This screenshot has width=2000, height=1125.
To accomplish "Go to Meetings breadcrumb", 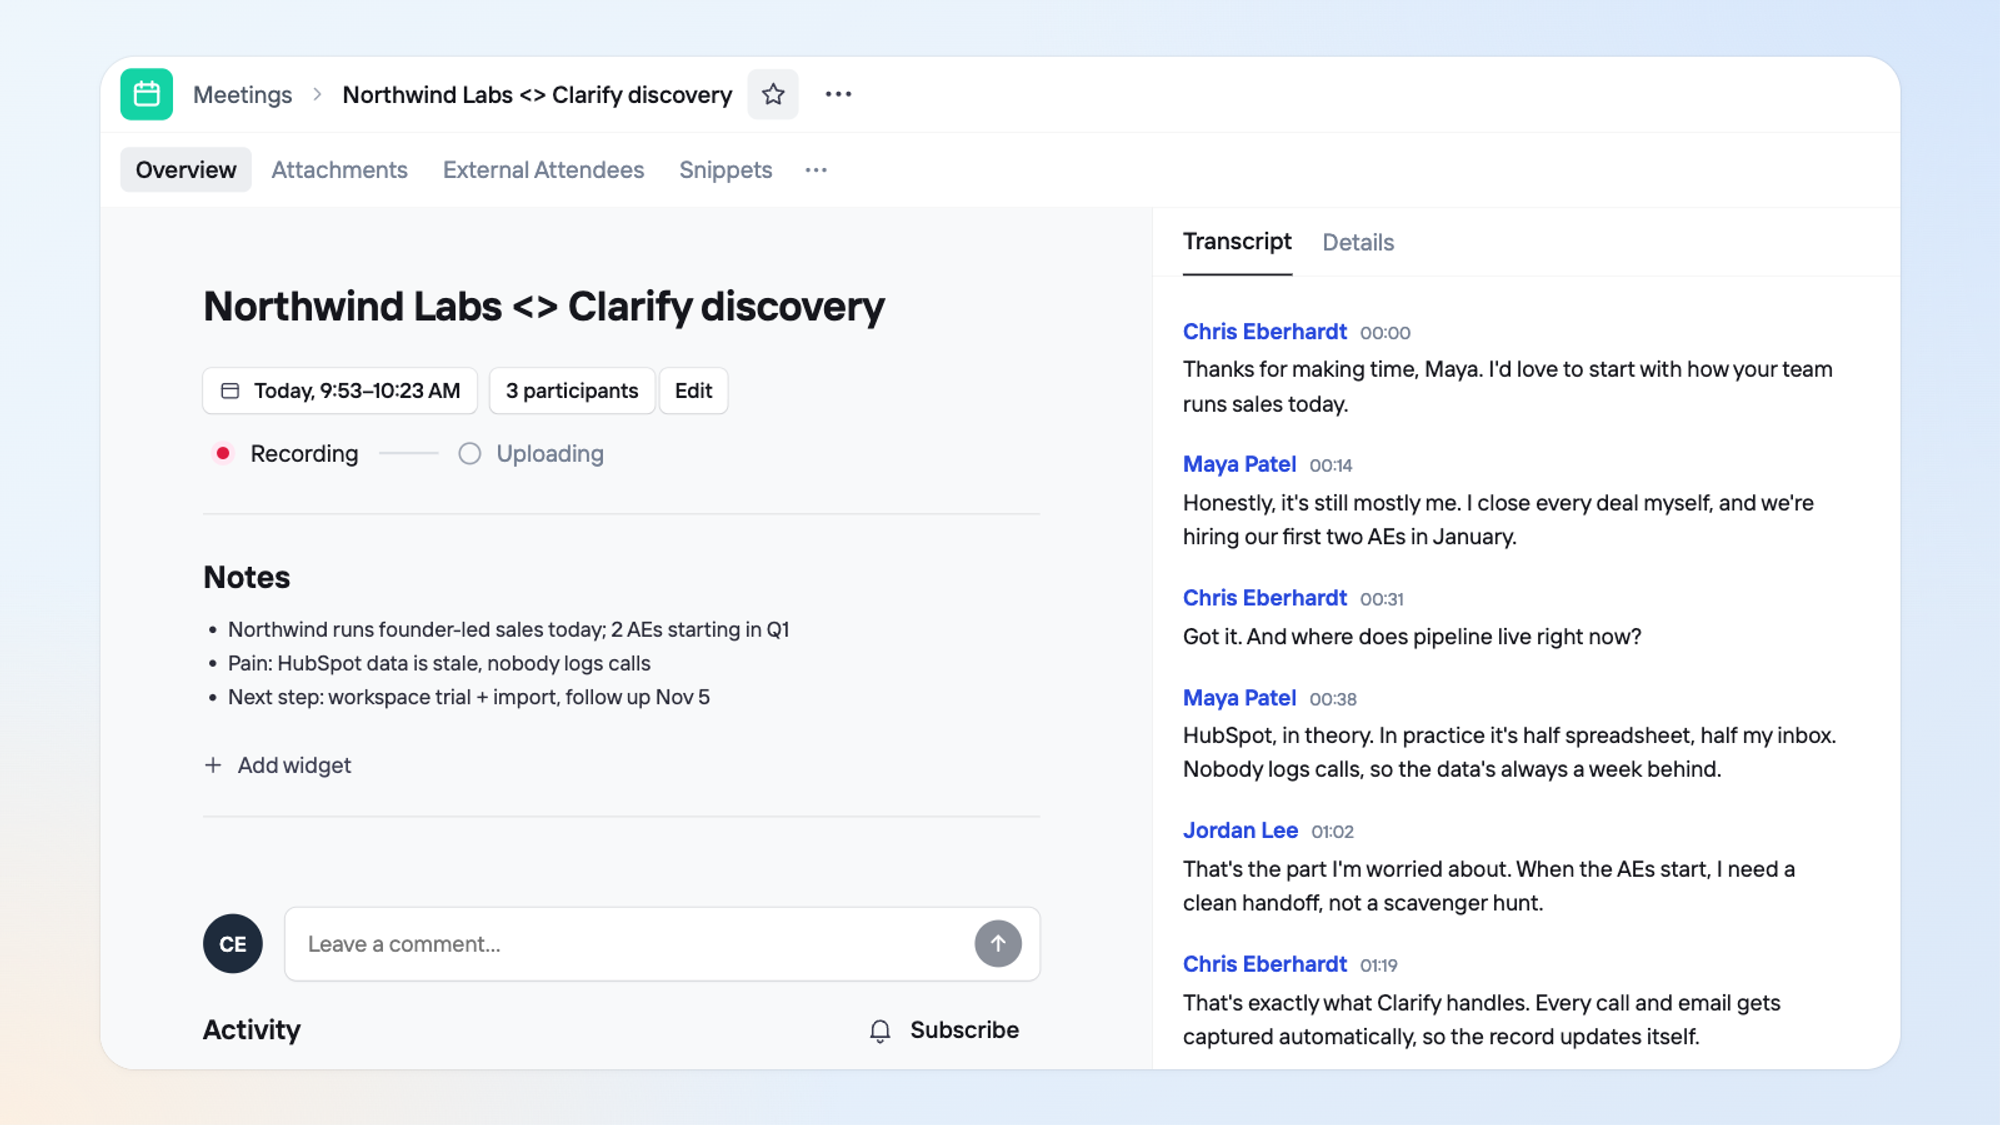I will pyautogui.click(x=242, y=94).
